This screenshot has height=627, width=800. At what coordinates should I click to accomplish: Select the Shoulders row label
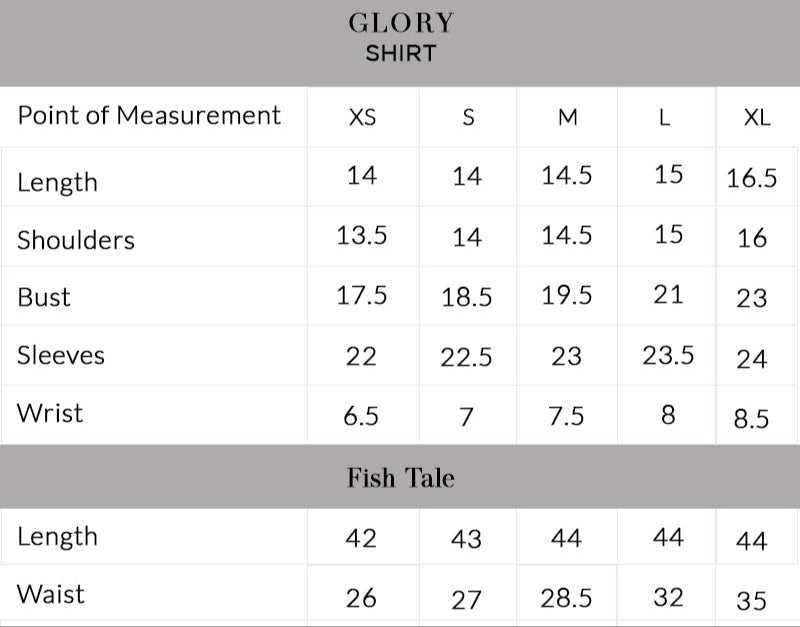(75, 240)
